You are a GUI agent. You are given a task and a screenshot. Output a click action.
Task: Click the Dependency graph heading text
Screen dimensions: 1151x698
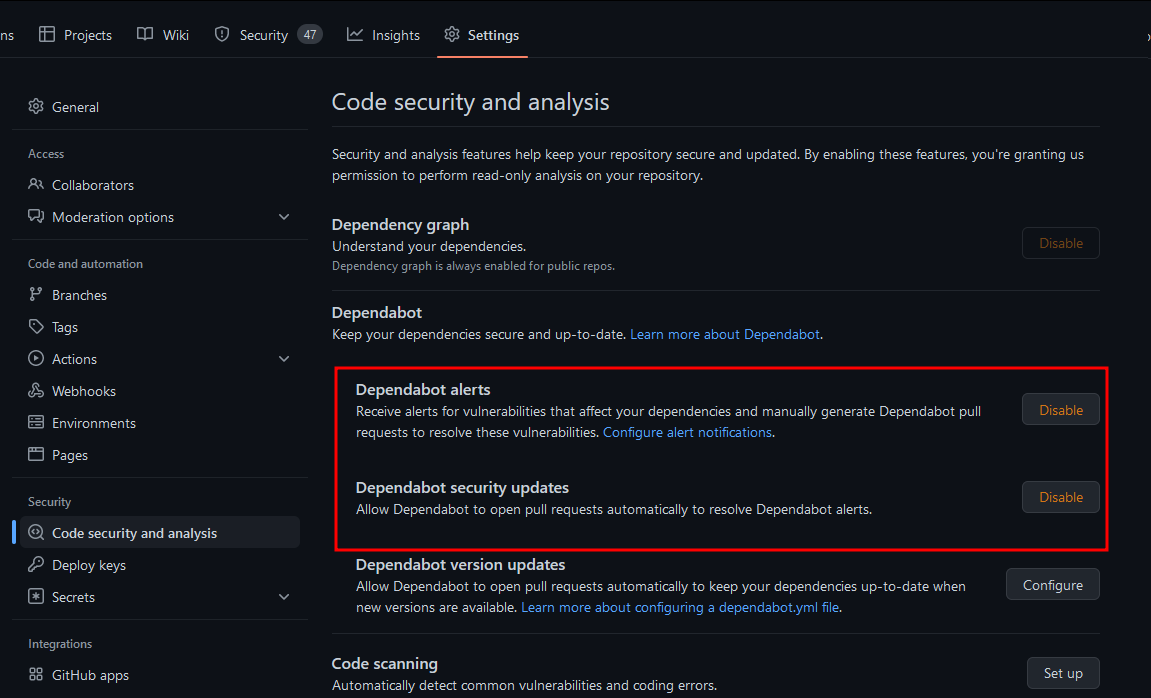tap(400, 225)
